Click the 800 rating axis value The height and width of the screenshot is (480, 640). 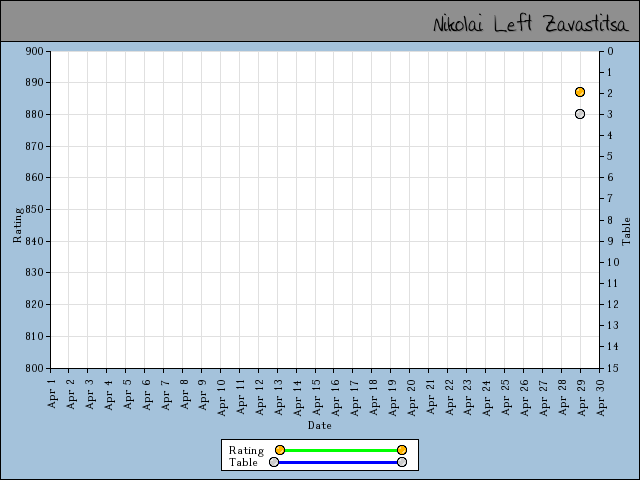[x=34, y=368]
